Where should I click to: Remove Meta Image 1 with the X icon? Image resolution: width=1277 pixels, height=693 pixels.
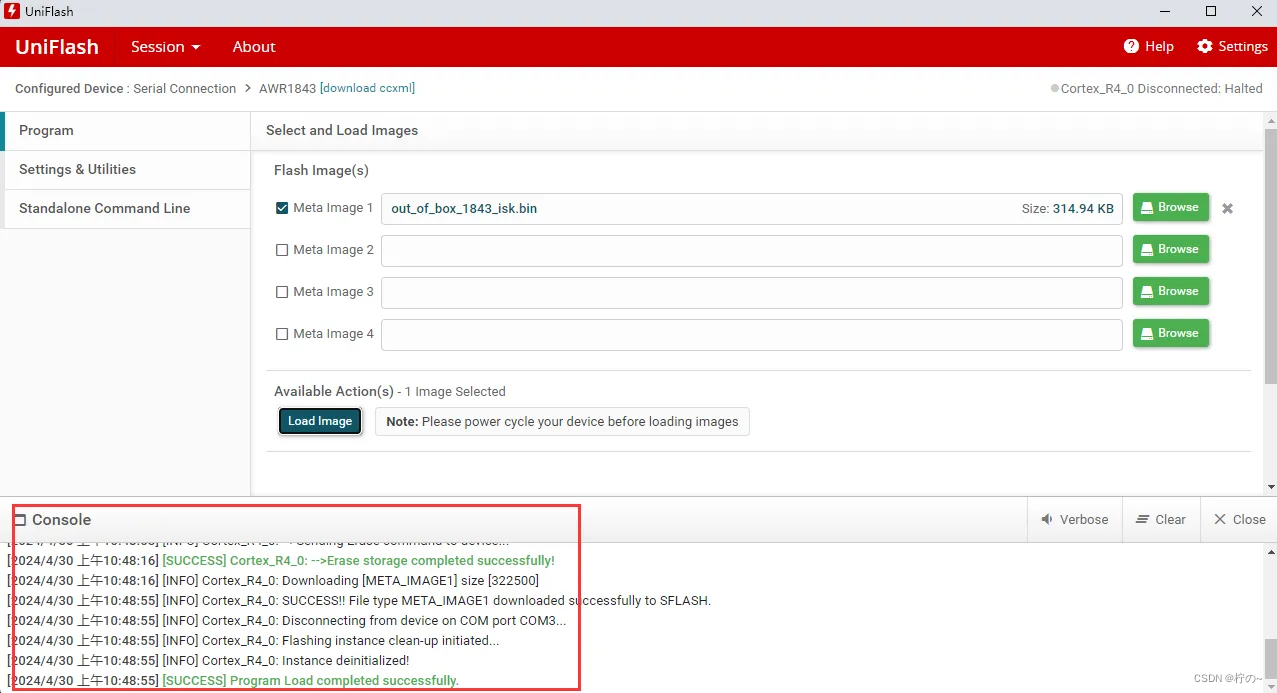pyautogui.click(x=1228, y=209)
